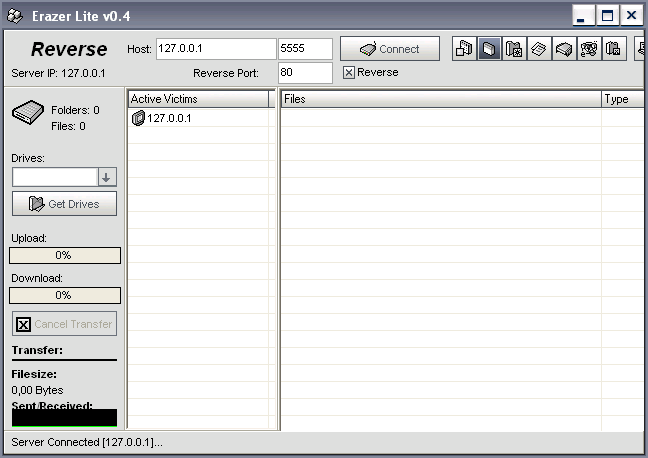Screen dimensions: 648x458
Task: Click the Get Drives button
Action: click(x=64, y=204)
